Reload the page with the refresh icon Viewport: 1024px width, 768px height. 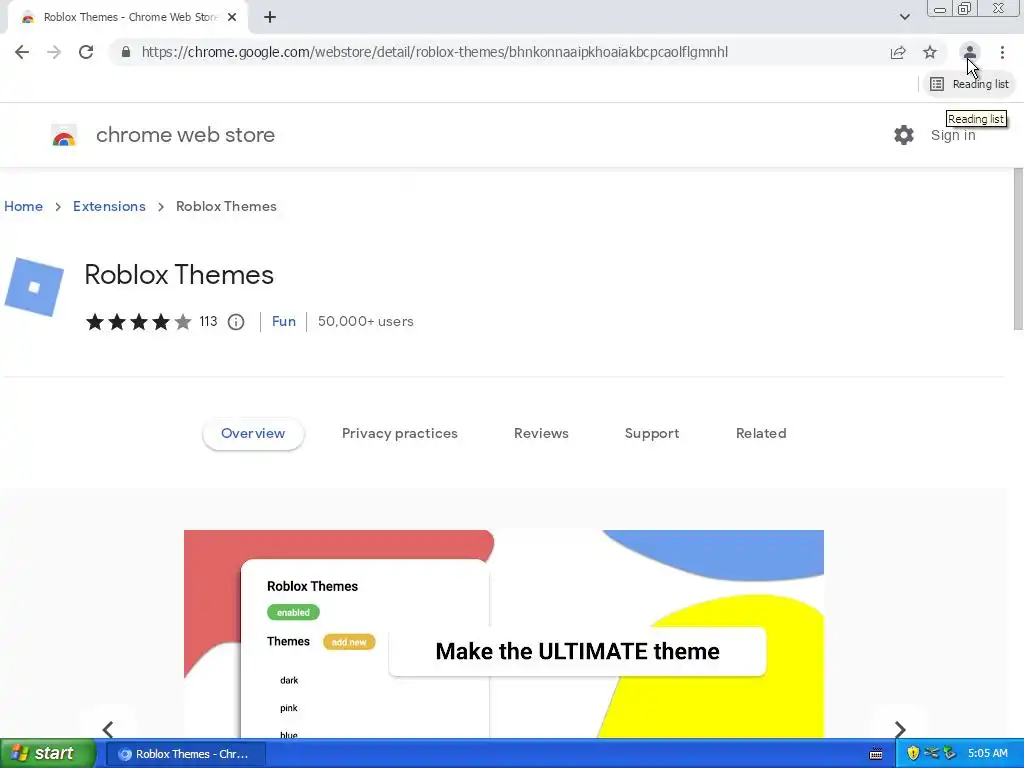(x=86, y=52)
